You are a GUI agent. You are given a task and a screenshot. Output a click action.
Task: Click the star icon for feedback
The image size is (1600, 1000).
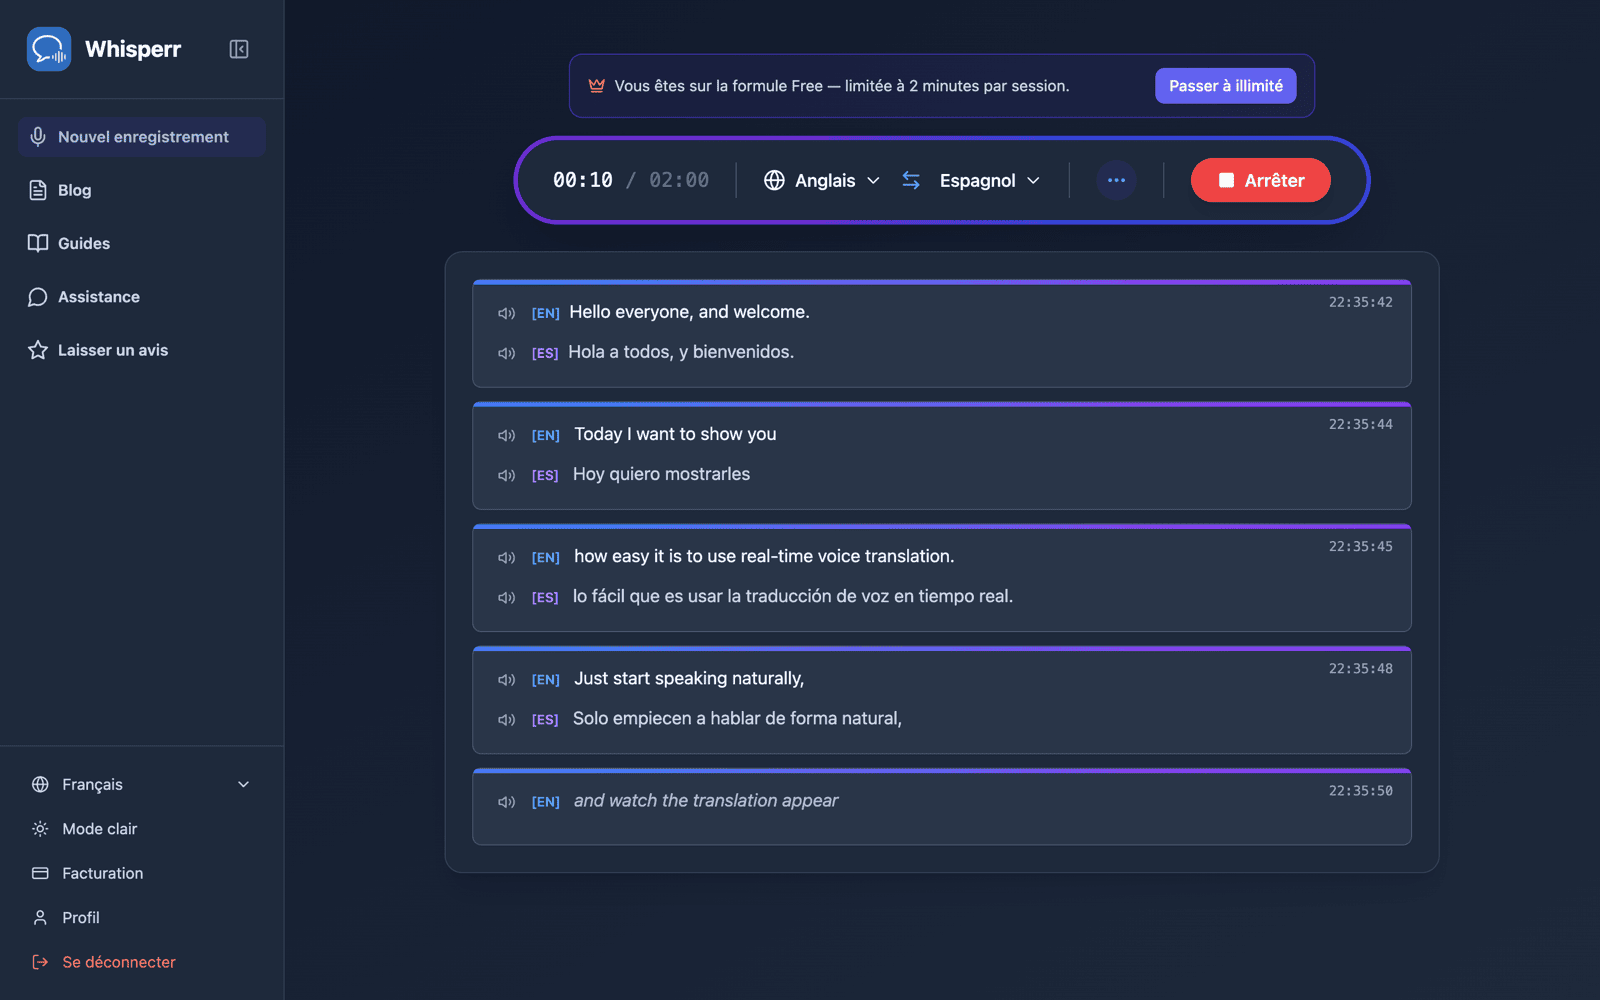pyautogui.click(x=38, y=350)
